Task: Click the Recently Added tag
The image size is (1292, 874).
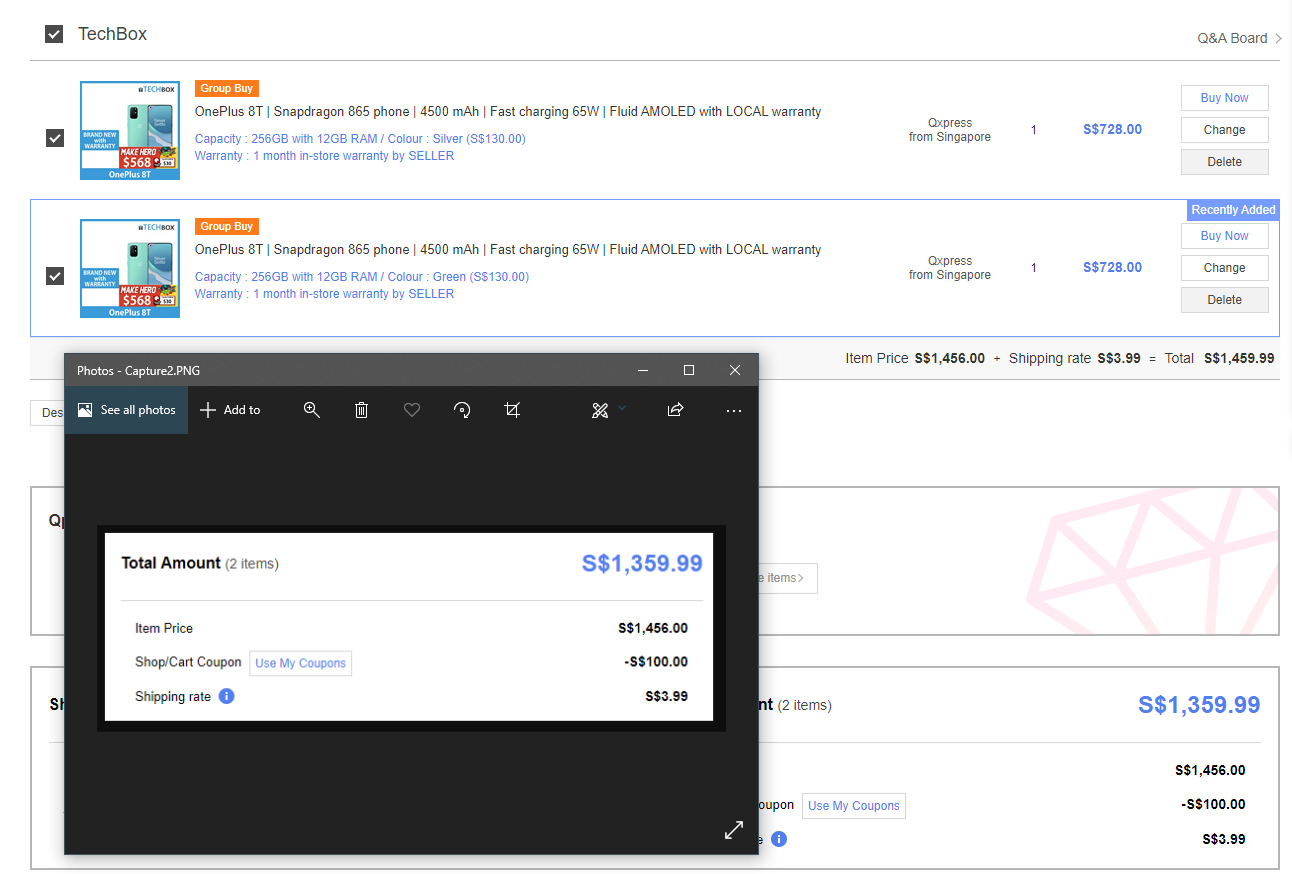Action: point(1233,210)
